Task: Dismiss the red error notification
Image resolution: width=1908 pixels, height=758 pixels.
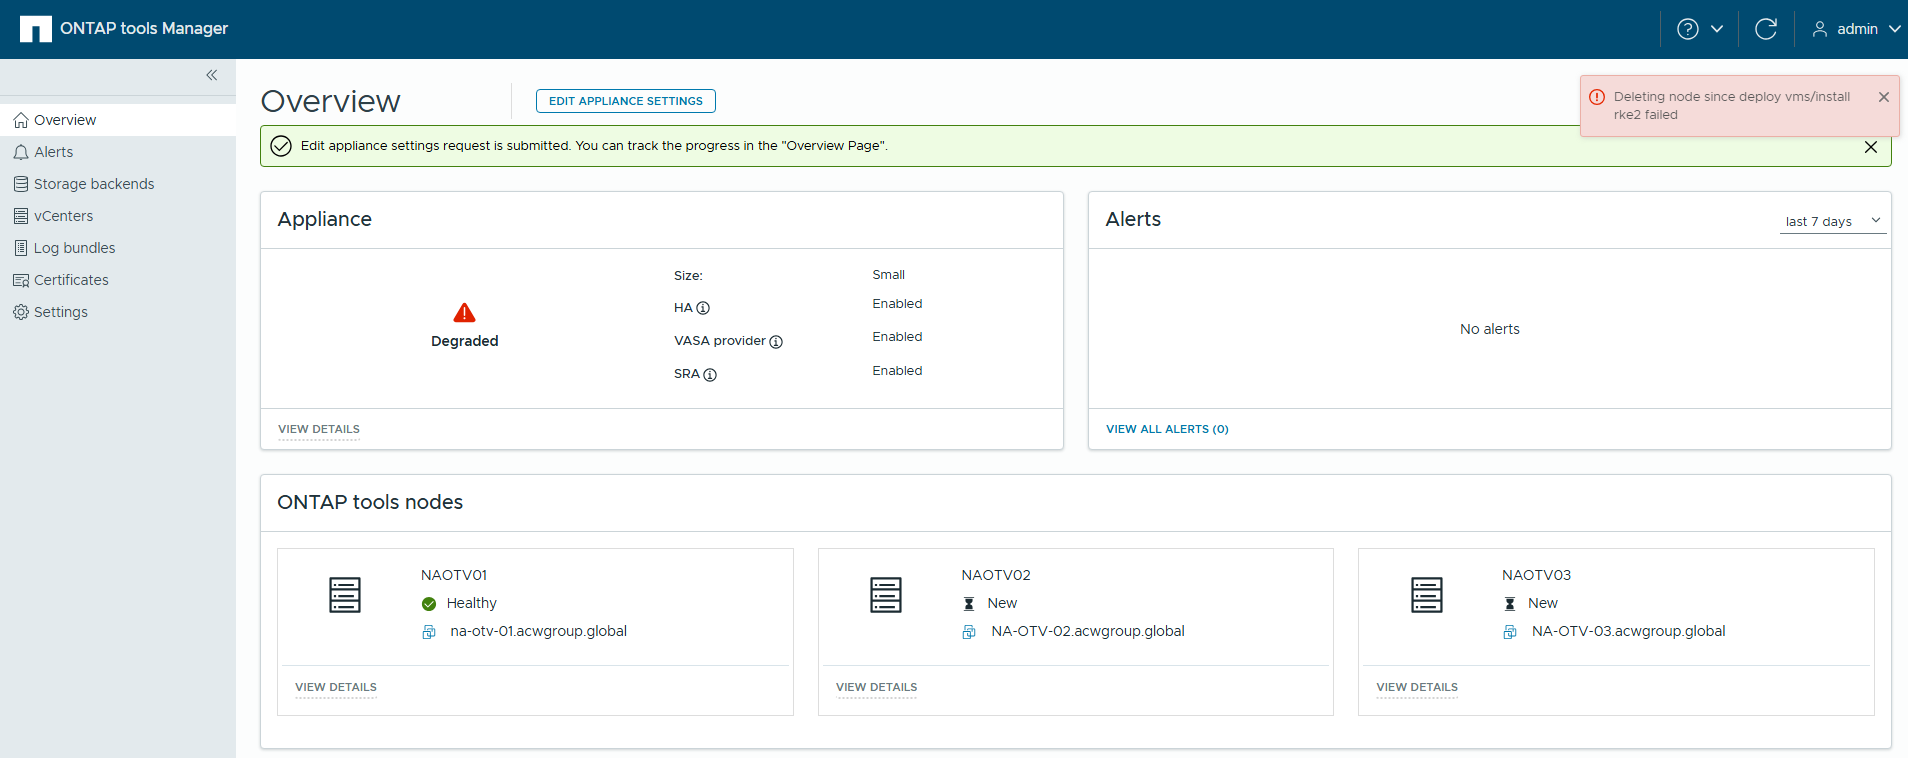Action: coord(1883,97)
